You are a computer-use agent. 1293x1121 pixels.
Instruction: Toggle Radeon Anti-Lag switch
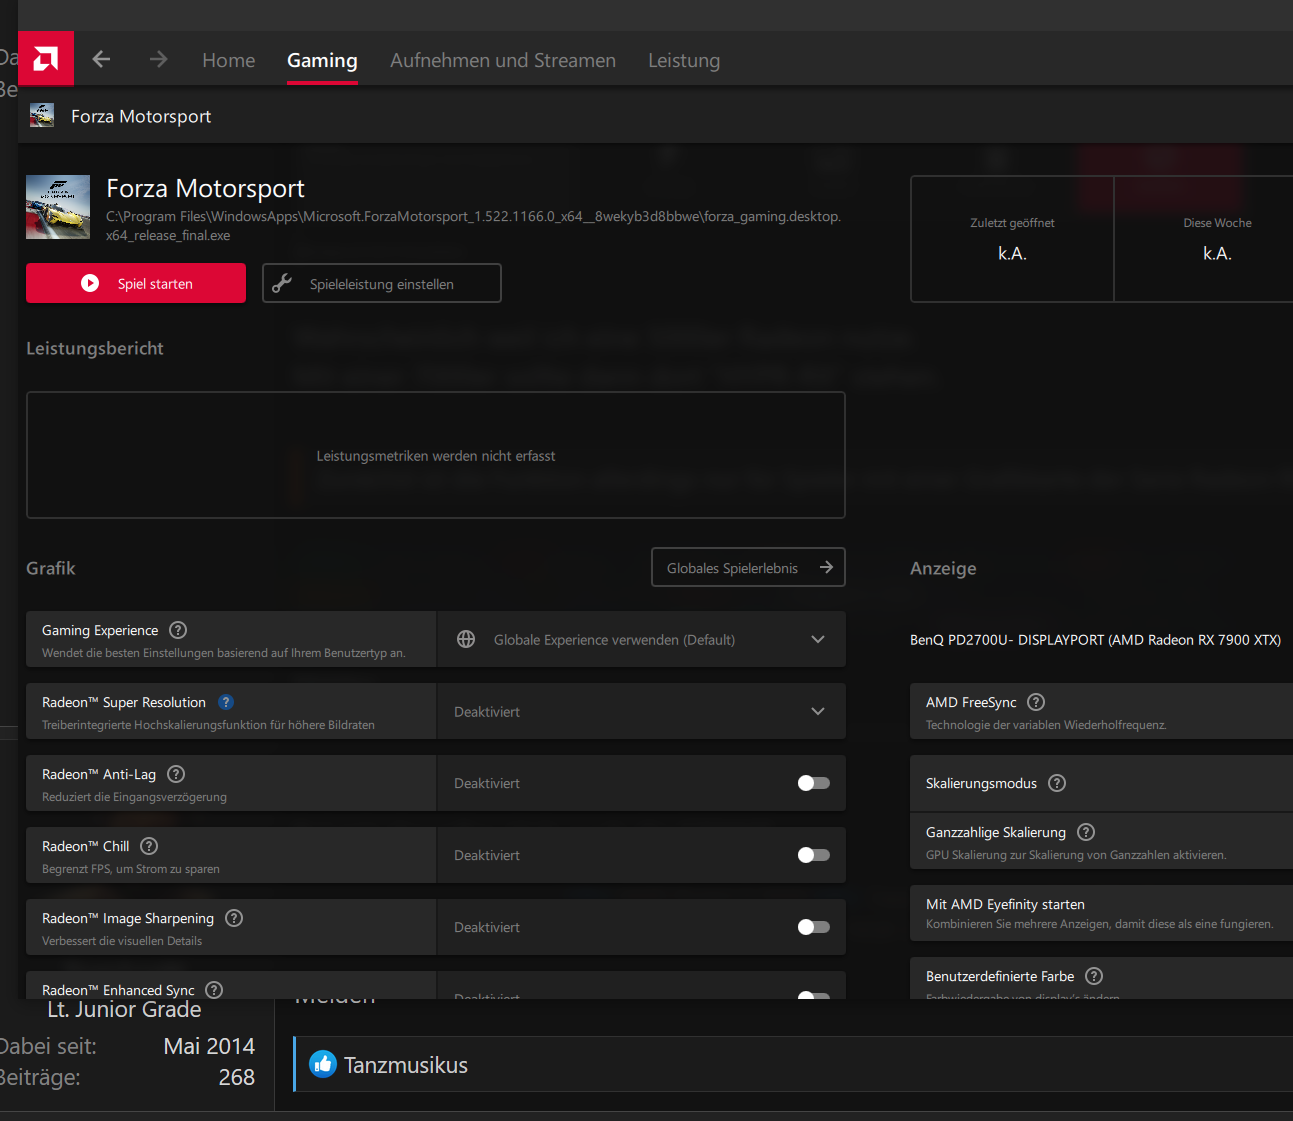(x=813, y=783)
